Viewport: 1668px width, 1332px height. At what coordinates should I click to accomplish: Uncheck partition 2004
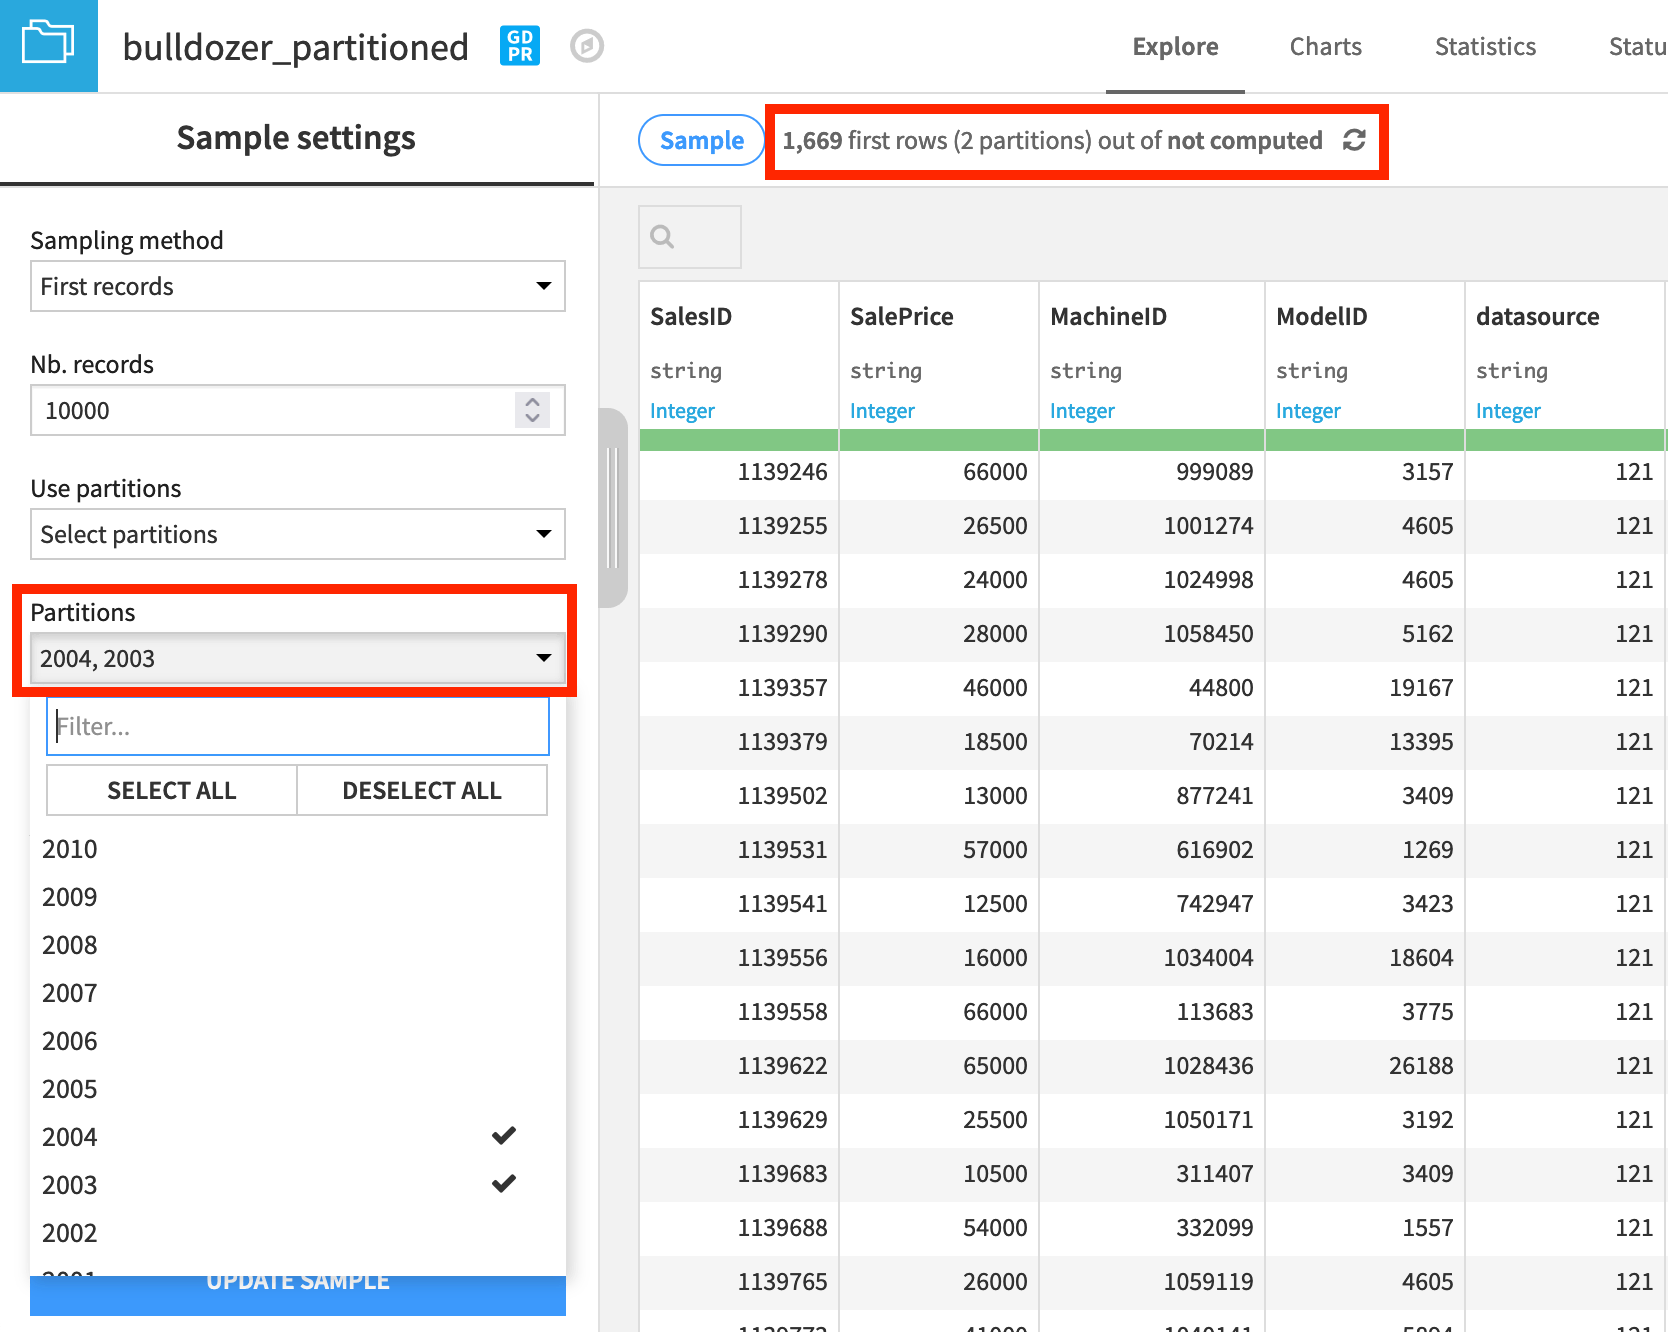pyautogui.click(x=298, y=1137)
